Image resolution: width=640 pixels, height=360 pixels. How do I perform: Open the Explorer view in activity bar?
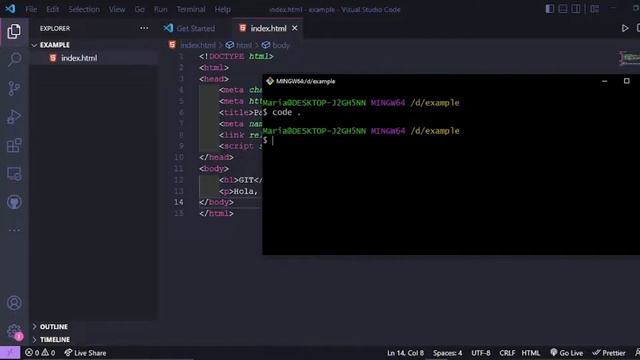coord(14,31)
